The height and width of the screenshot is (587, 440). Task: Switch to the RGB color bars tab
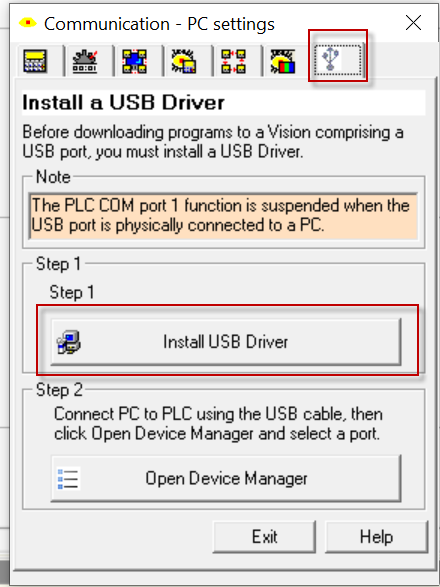pos(283,61)
